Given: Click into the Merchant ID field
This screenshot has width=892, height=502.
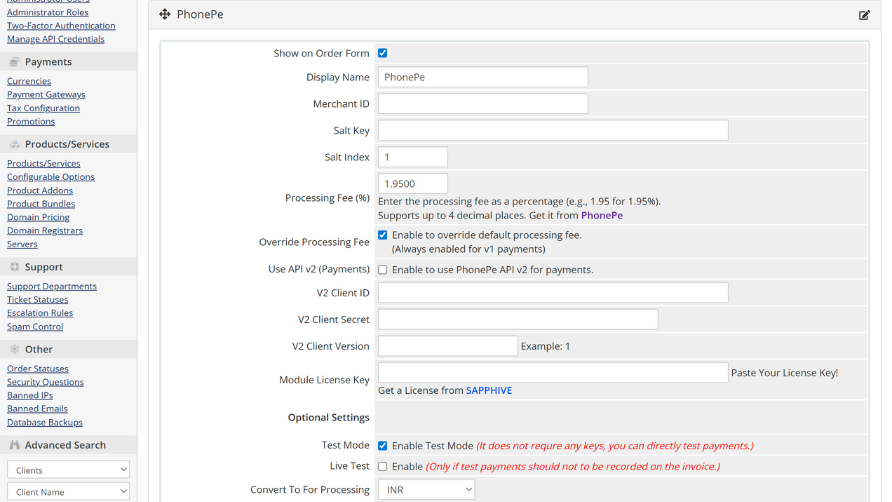Looking at the screenshot, I should click(482, 104).
